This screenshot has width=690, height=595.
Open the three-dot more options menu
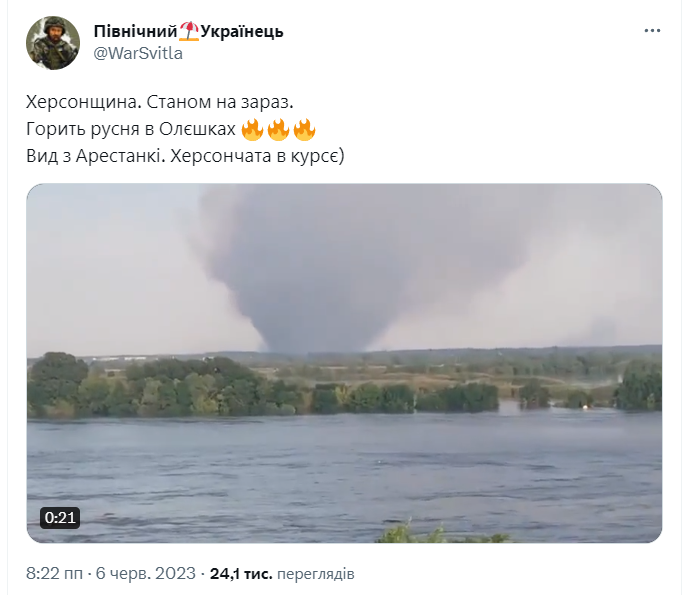652,31
